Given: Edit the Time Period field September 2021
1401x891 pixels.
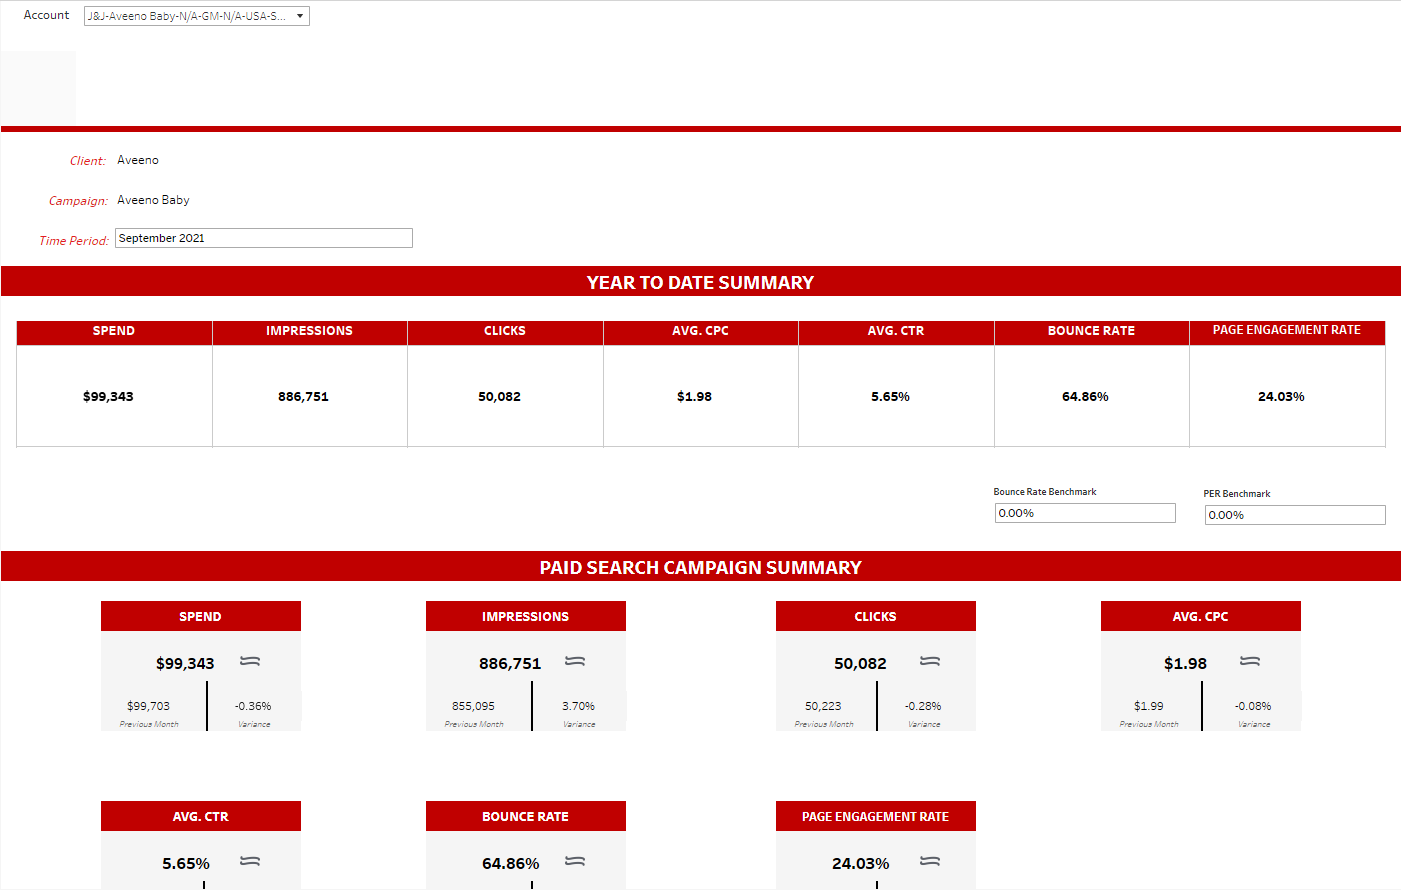Looking at the screenshot, I should pos(264,238).
